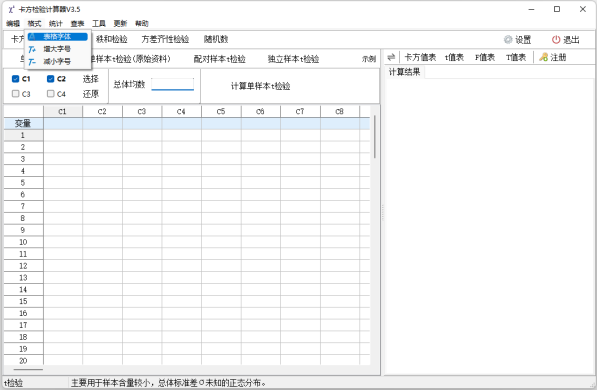Click the t检验 status bar label

coord(14,383)
